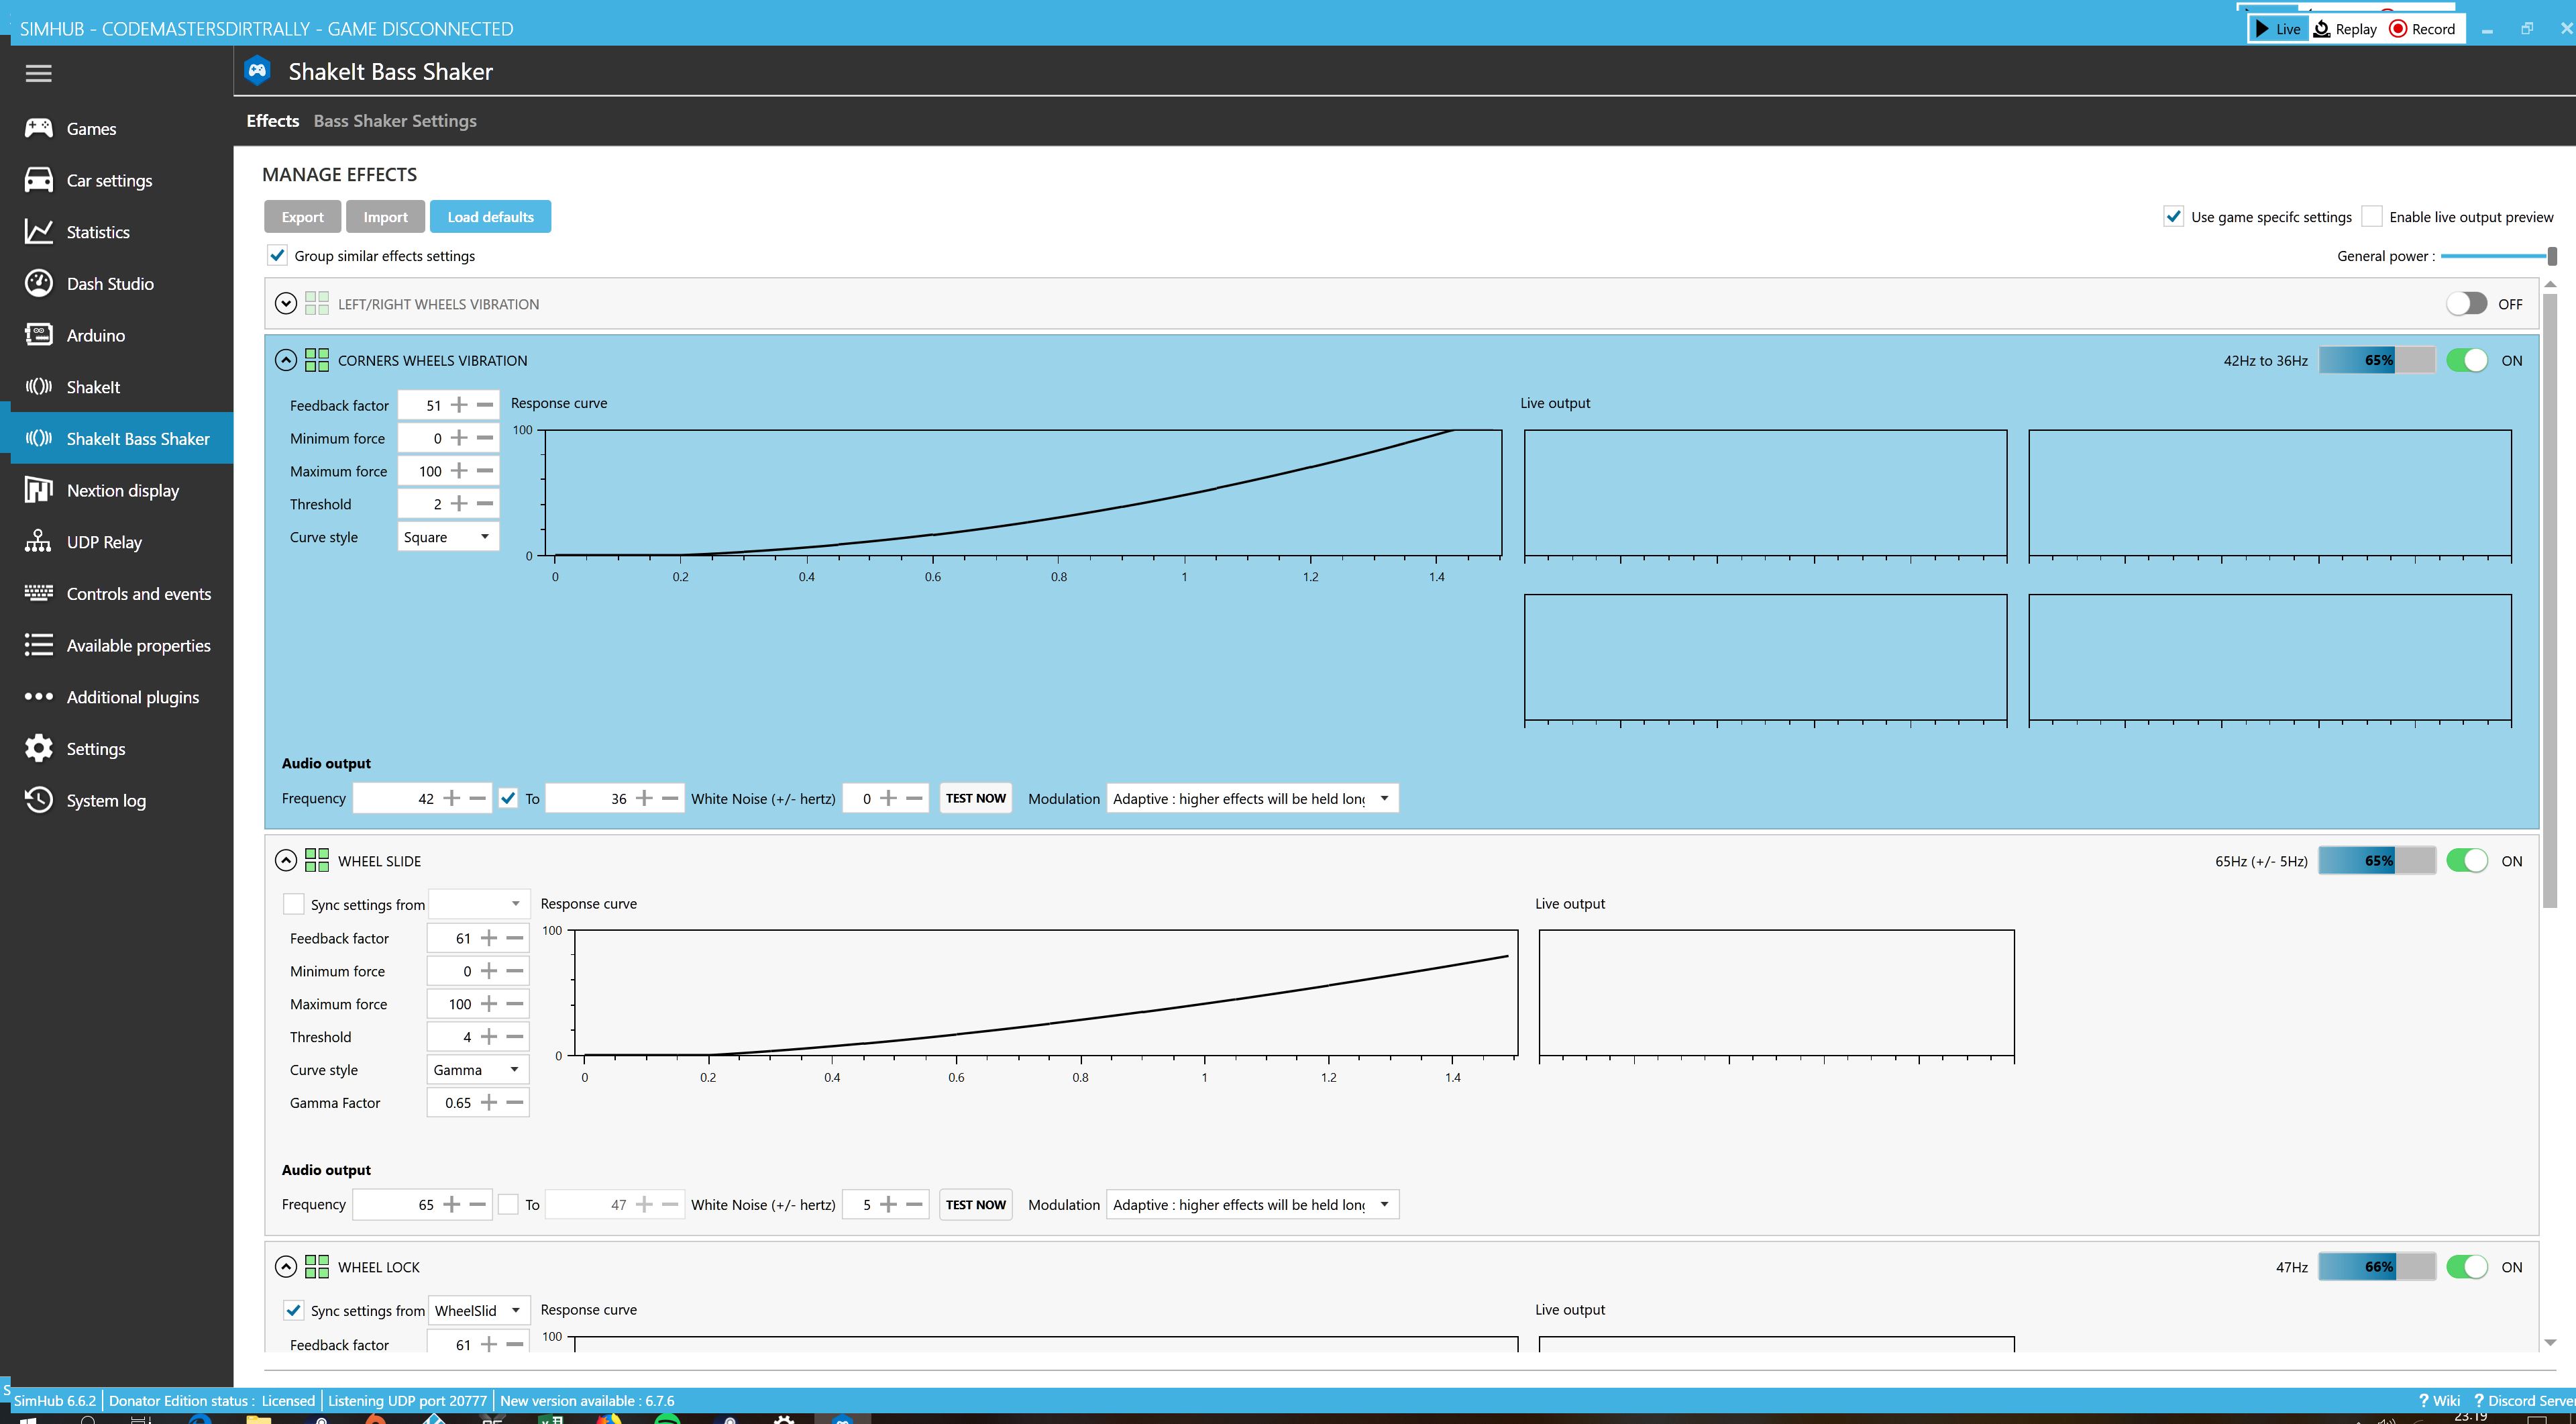Switch to the Effects tab

pyautogui.click(x=272, y=119)
